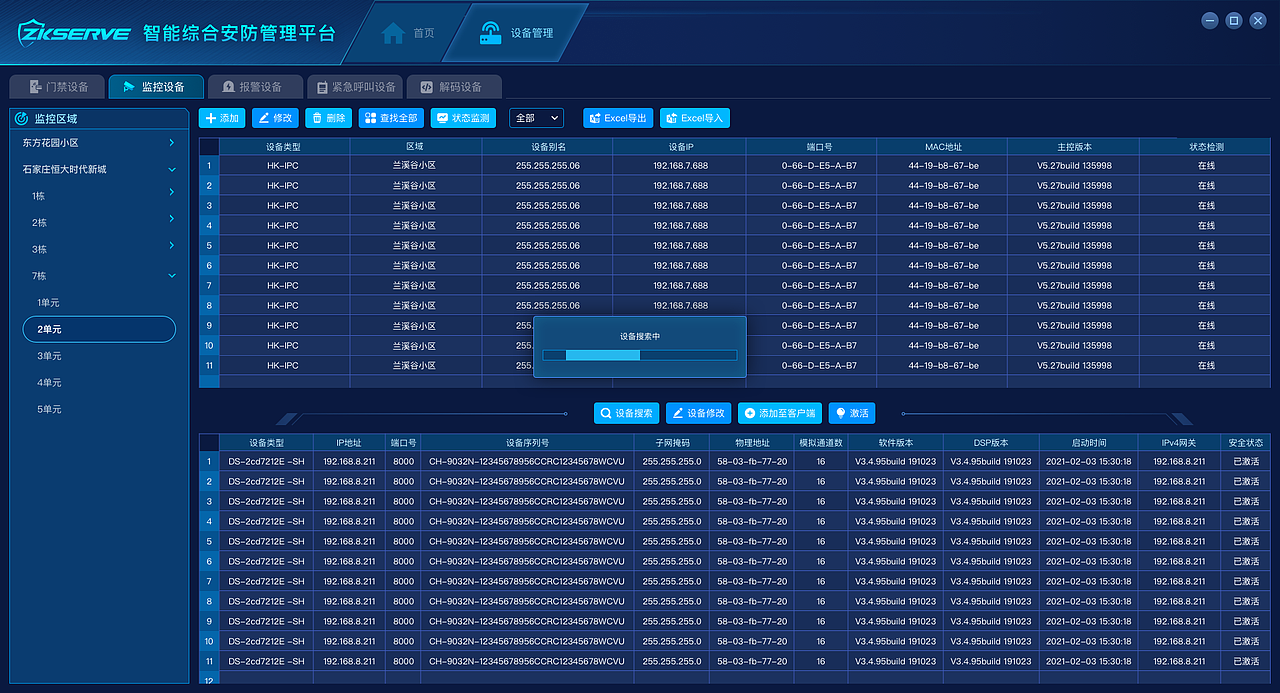Click 8000 port cell in lower row 5
Viewport: 1280px width, 693px height.
pos(403,542)
